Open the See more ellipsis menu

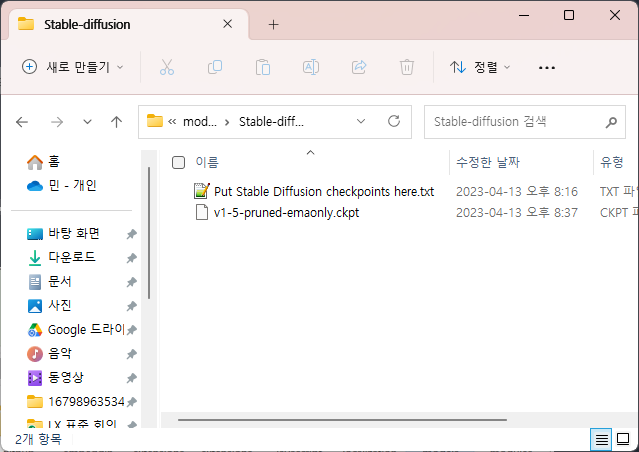[x=547, y=67]
